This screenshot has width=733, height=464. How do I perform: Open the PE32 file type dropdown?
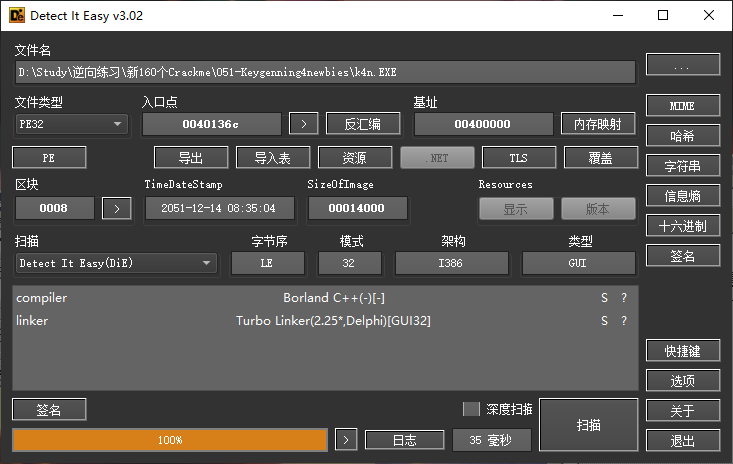[x=70, y=124]
